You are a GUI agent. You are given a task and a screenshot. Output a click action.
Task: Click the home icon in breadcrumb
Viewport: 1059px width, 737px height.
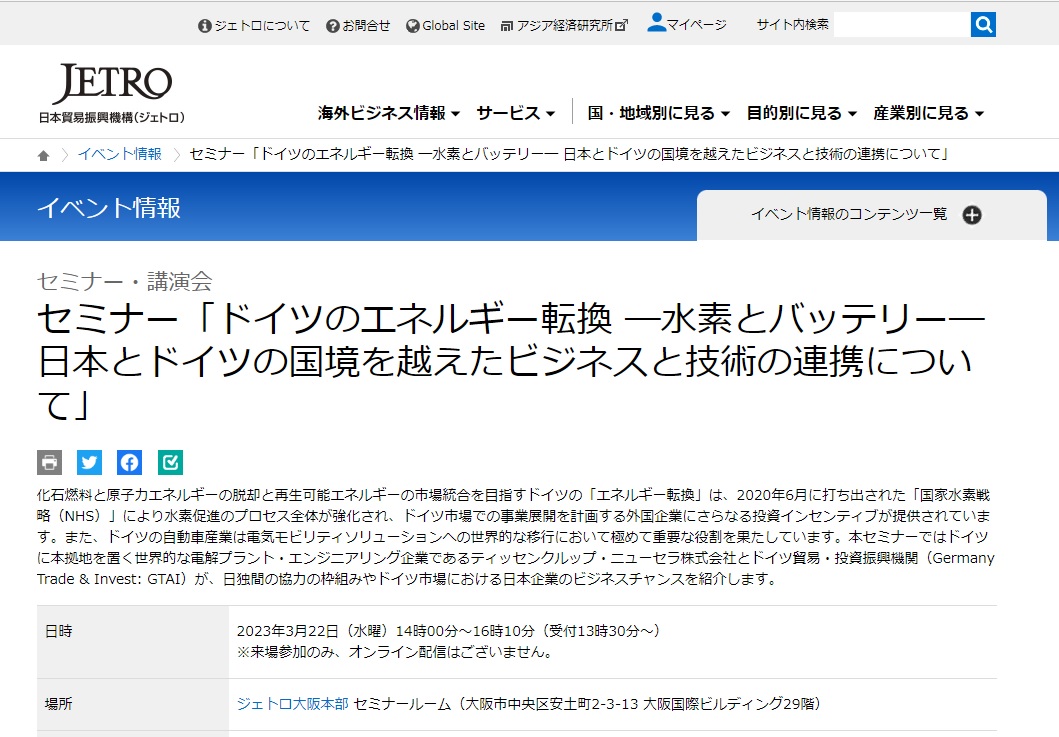43,155
